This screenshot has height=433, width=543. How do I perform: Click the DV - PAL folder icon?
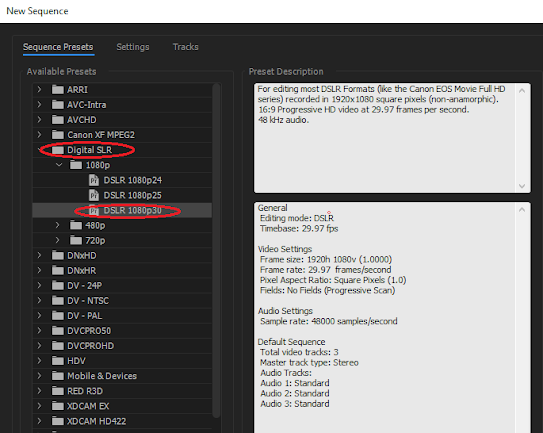(58, 316)
